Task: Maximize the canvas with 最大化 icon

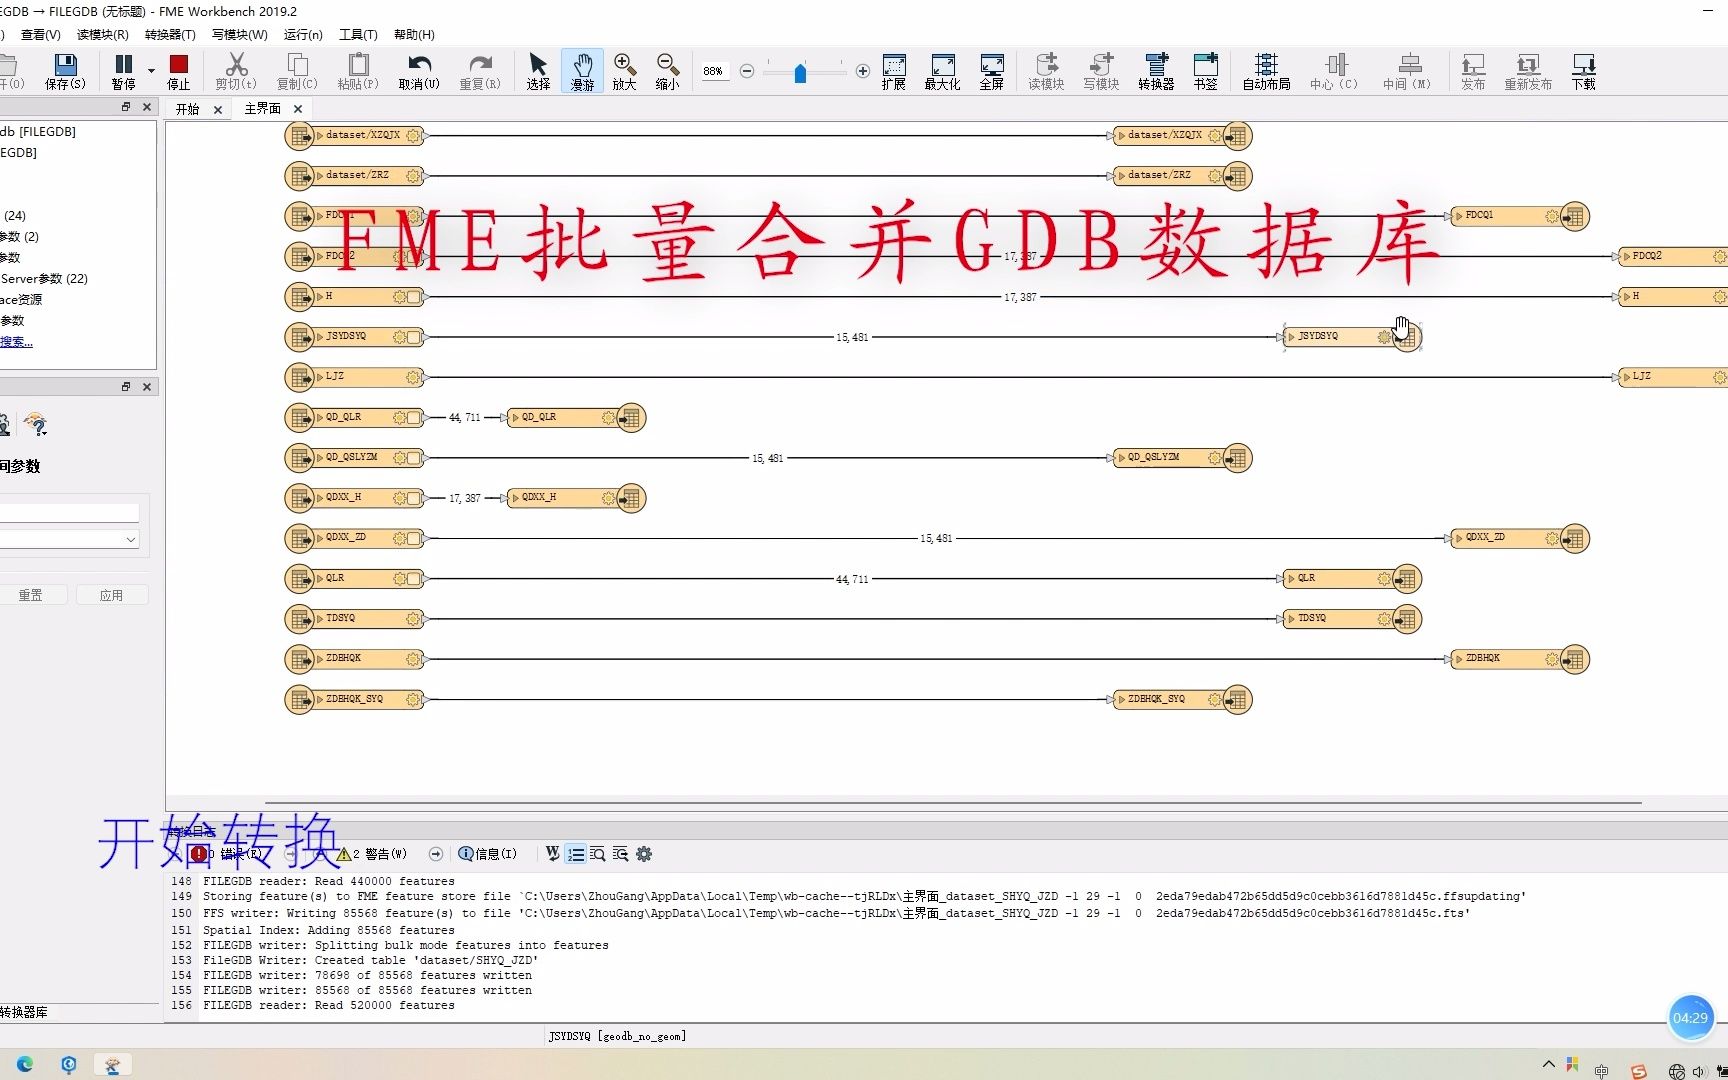Action: [x=942, y=72]
